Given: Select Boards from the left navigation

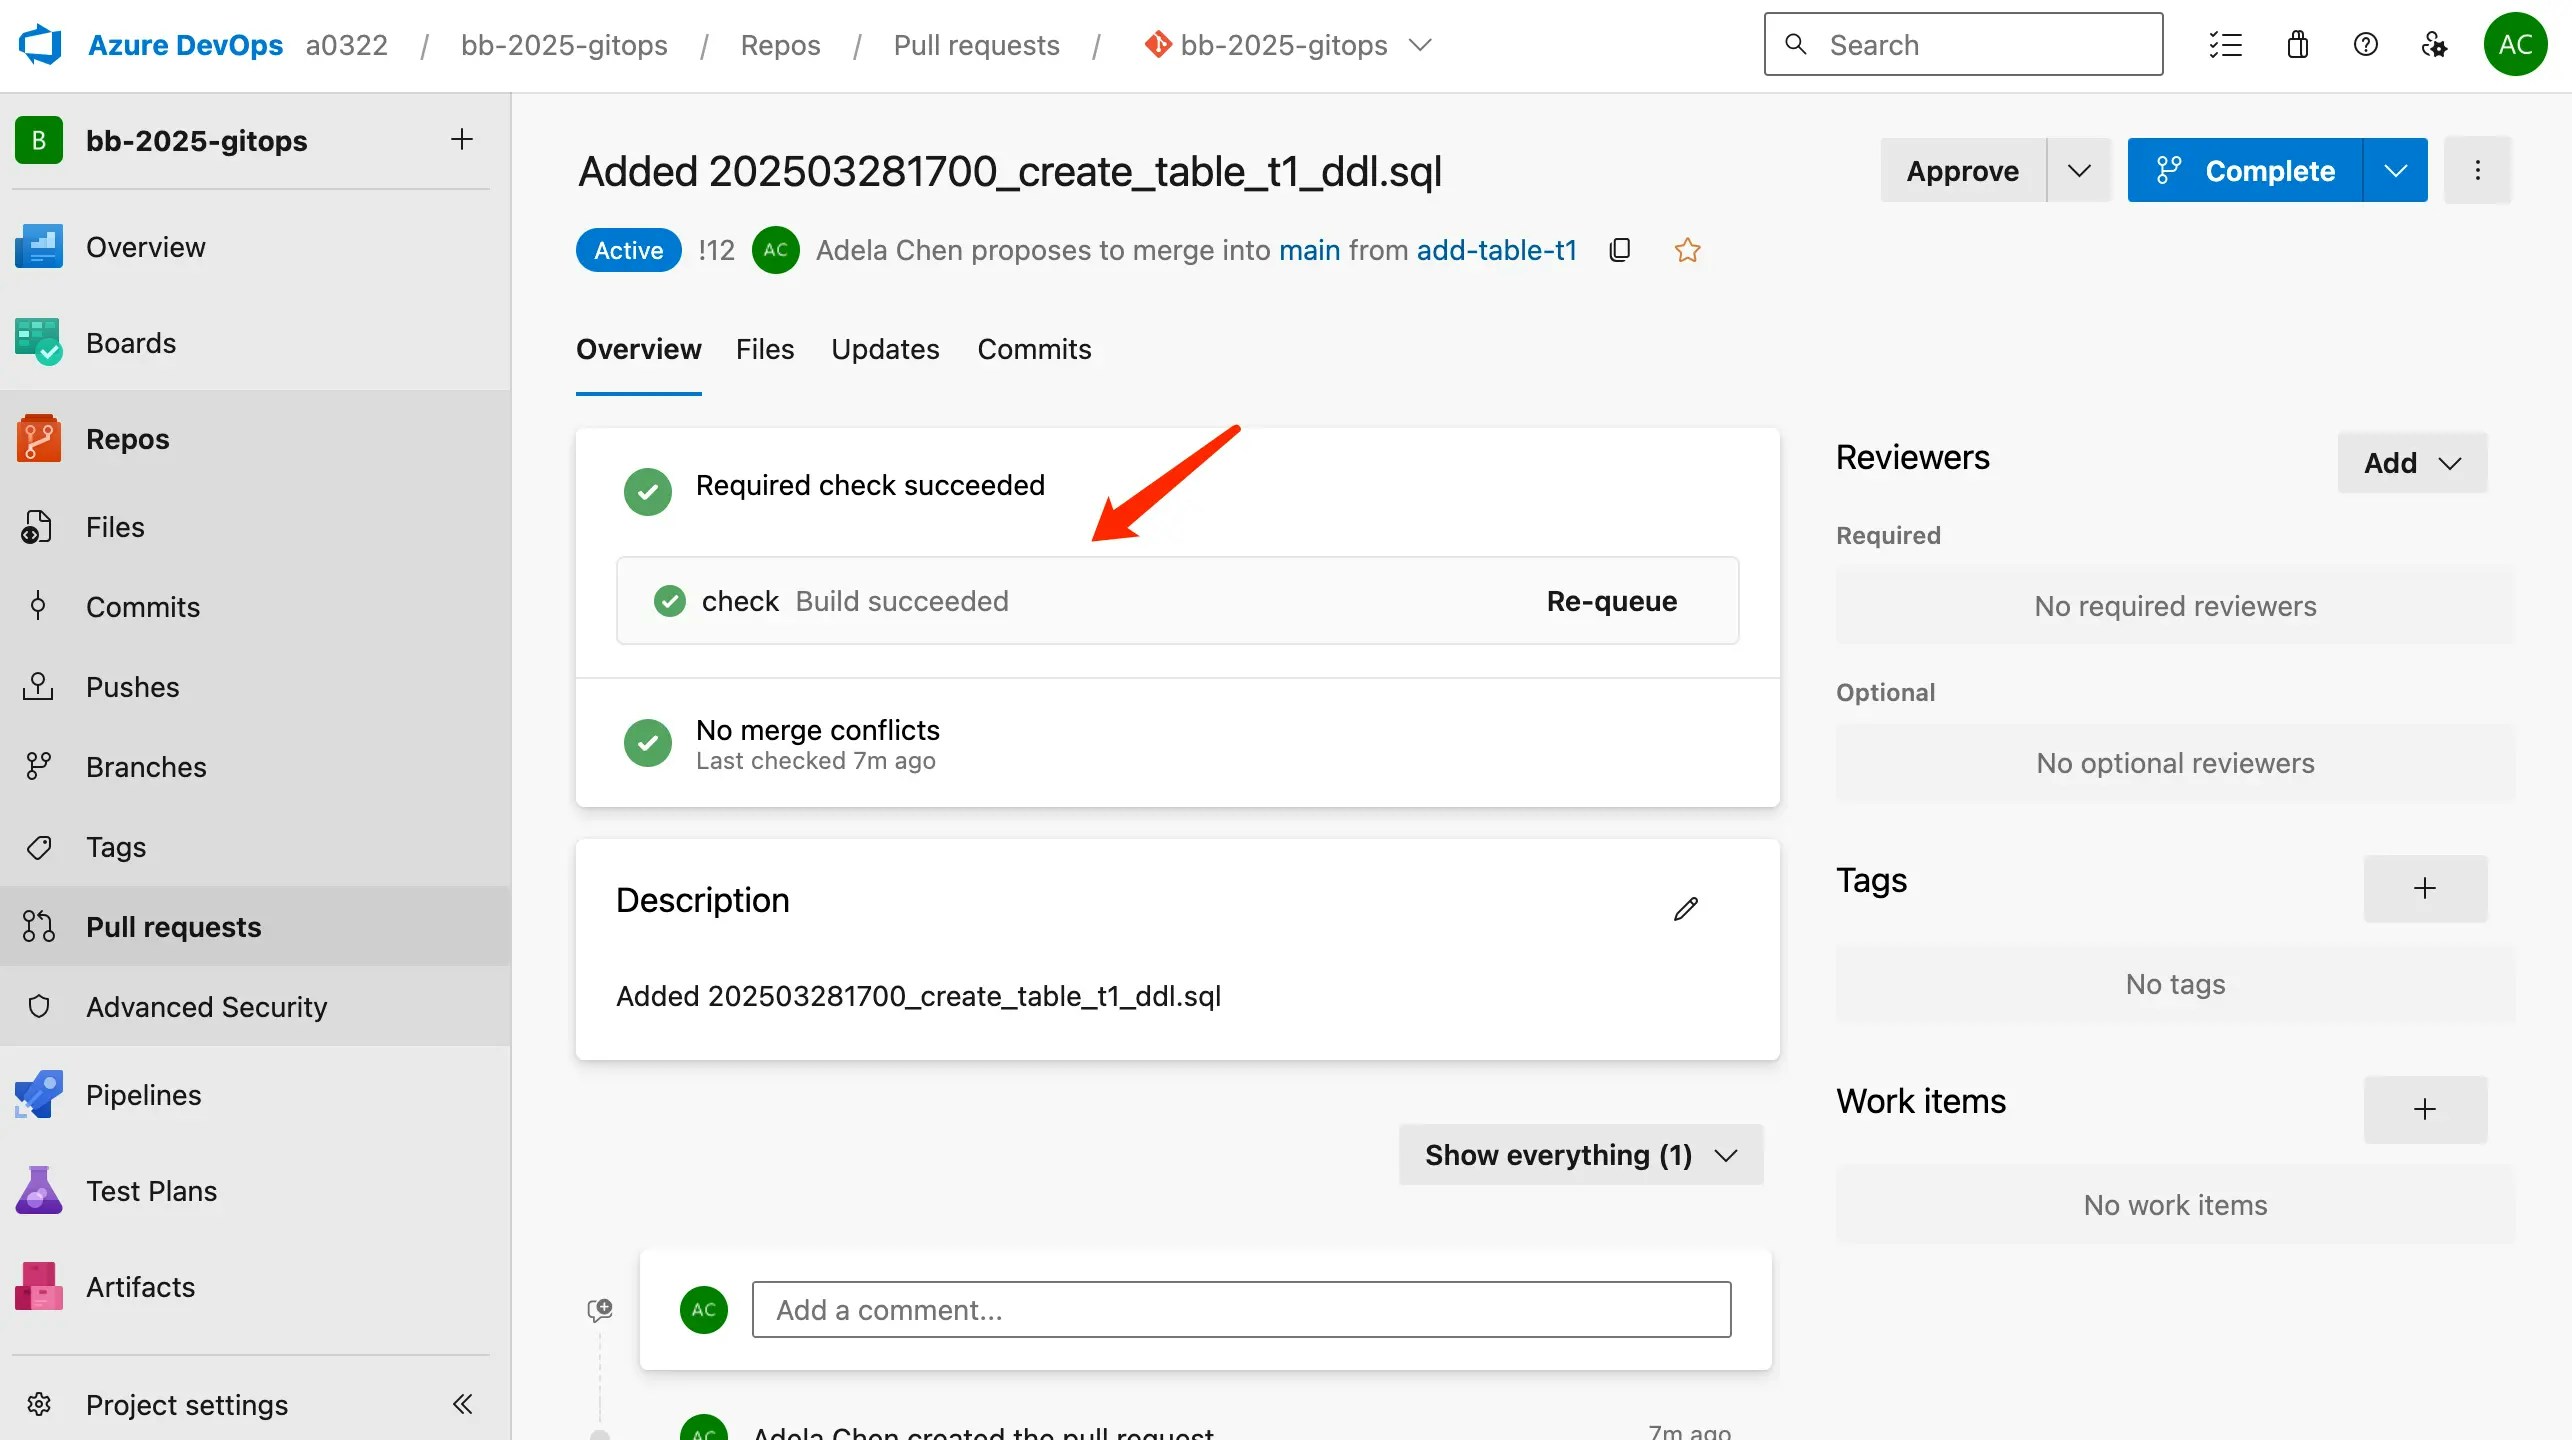Looking at the screenshot, I should click(130, 342).
